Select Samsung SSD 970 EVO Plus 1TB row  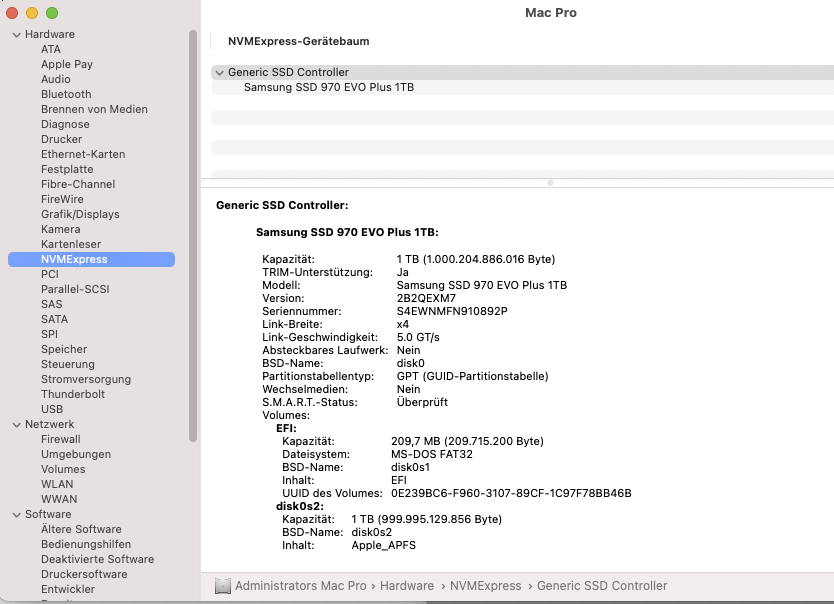click(x=522, y=88)
